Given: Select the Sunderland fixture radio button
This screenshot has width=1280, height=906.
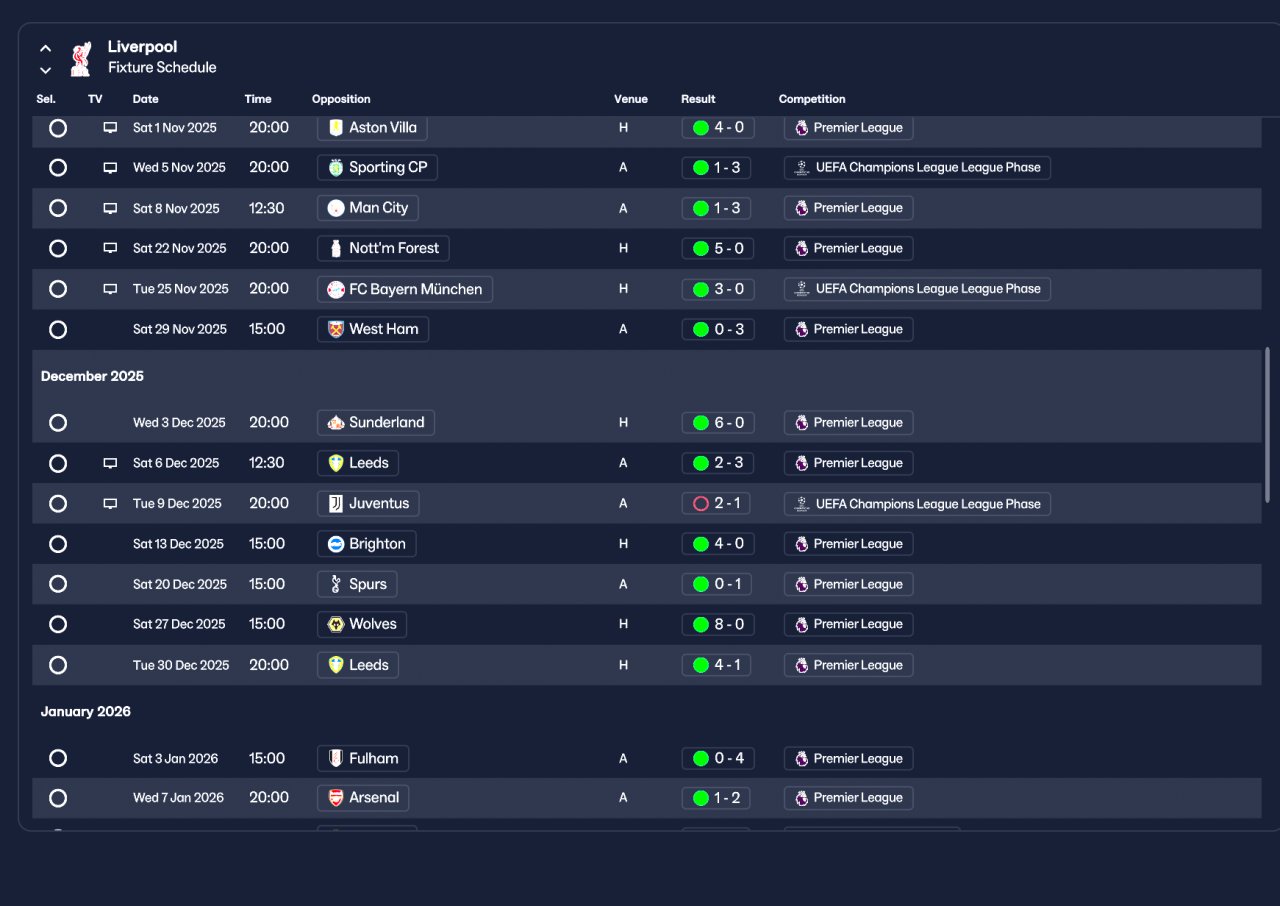Looking at the screenshot, I should tap(58, 423).
